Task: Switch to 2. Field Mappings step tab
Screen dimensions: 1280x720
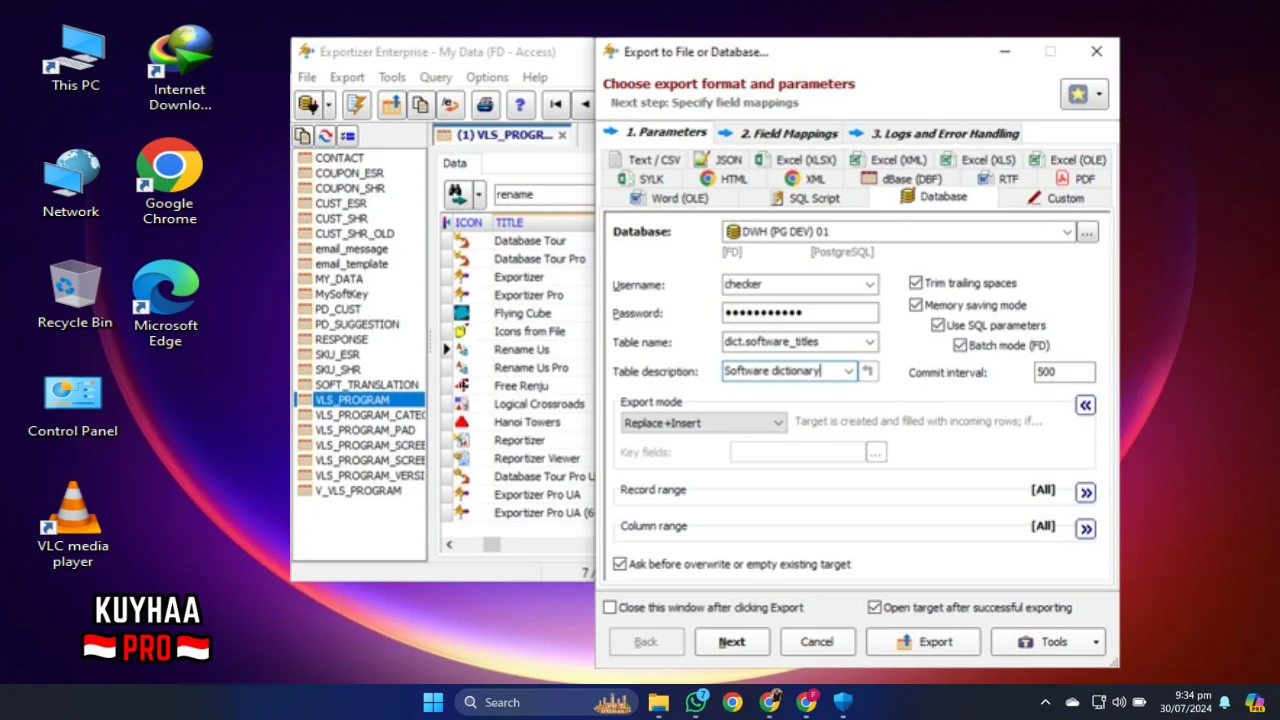Action: tap(779, 133)
